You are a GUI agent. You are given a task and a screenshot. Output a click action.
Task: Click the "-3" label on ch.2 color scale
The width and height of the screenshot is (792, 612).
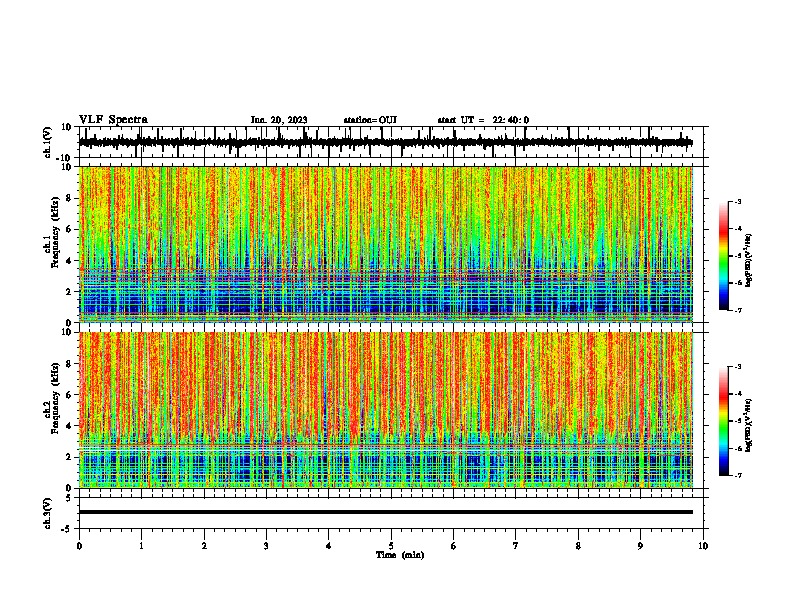737,367
